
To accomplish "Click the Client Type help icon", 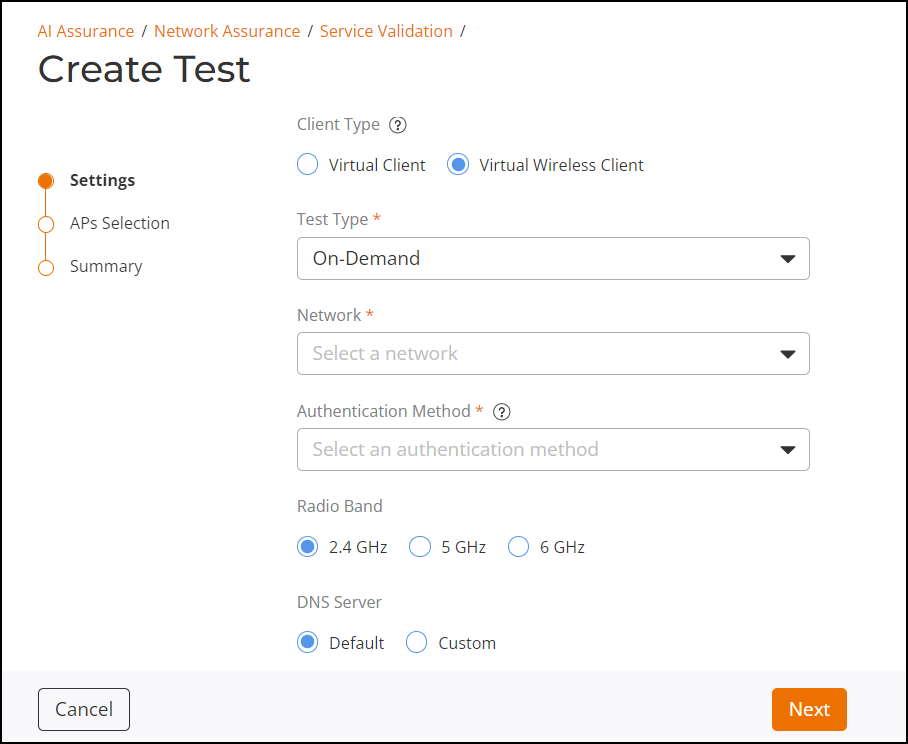I will coord(398,125).
